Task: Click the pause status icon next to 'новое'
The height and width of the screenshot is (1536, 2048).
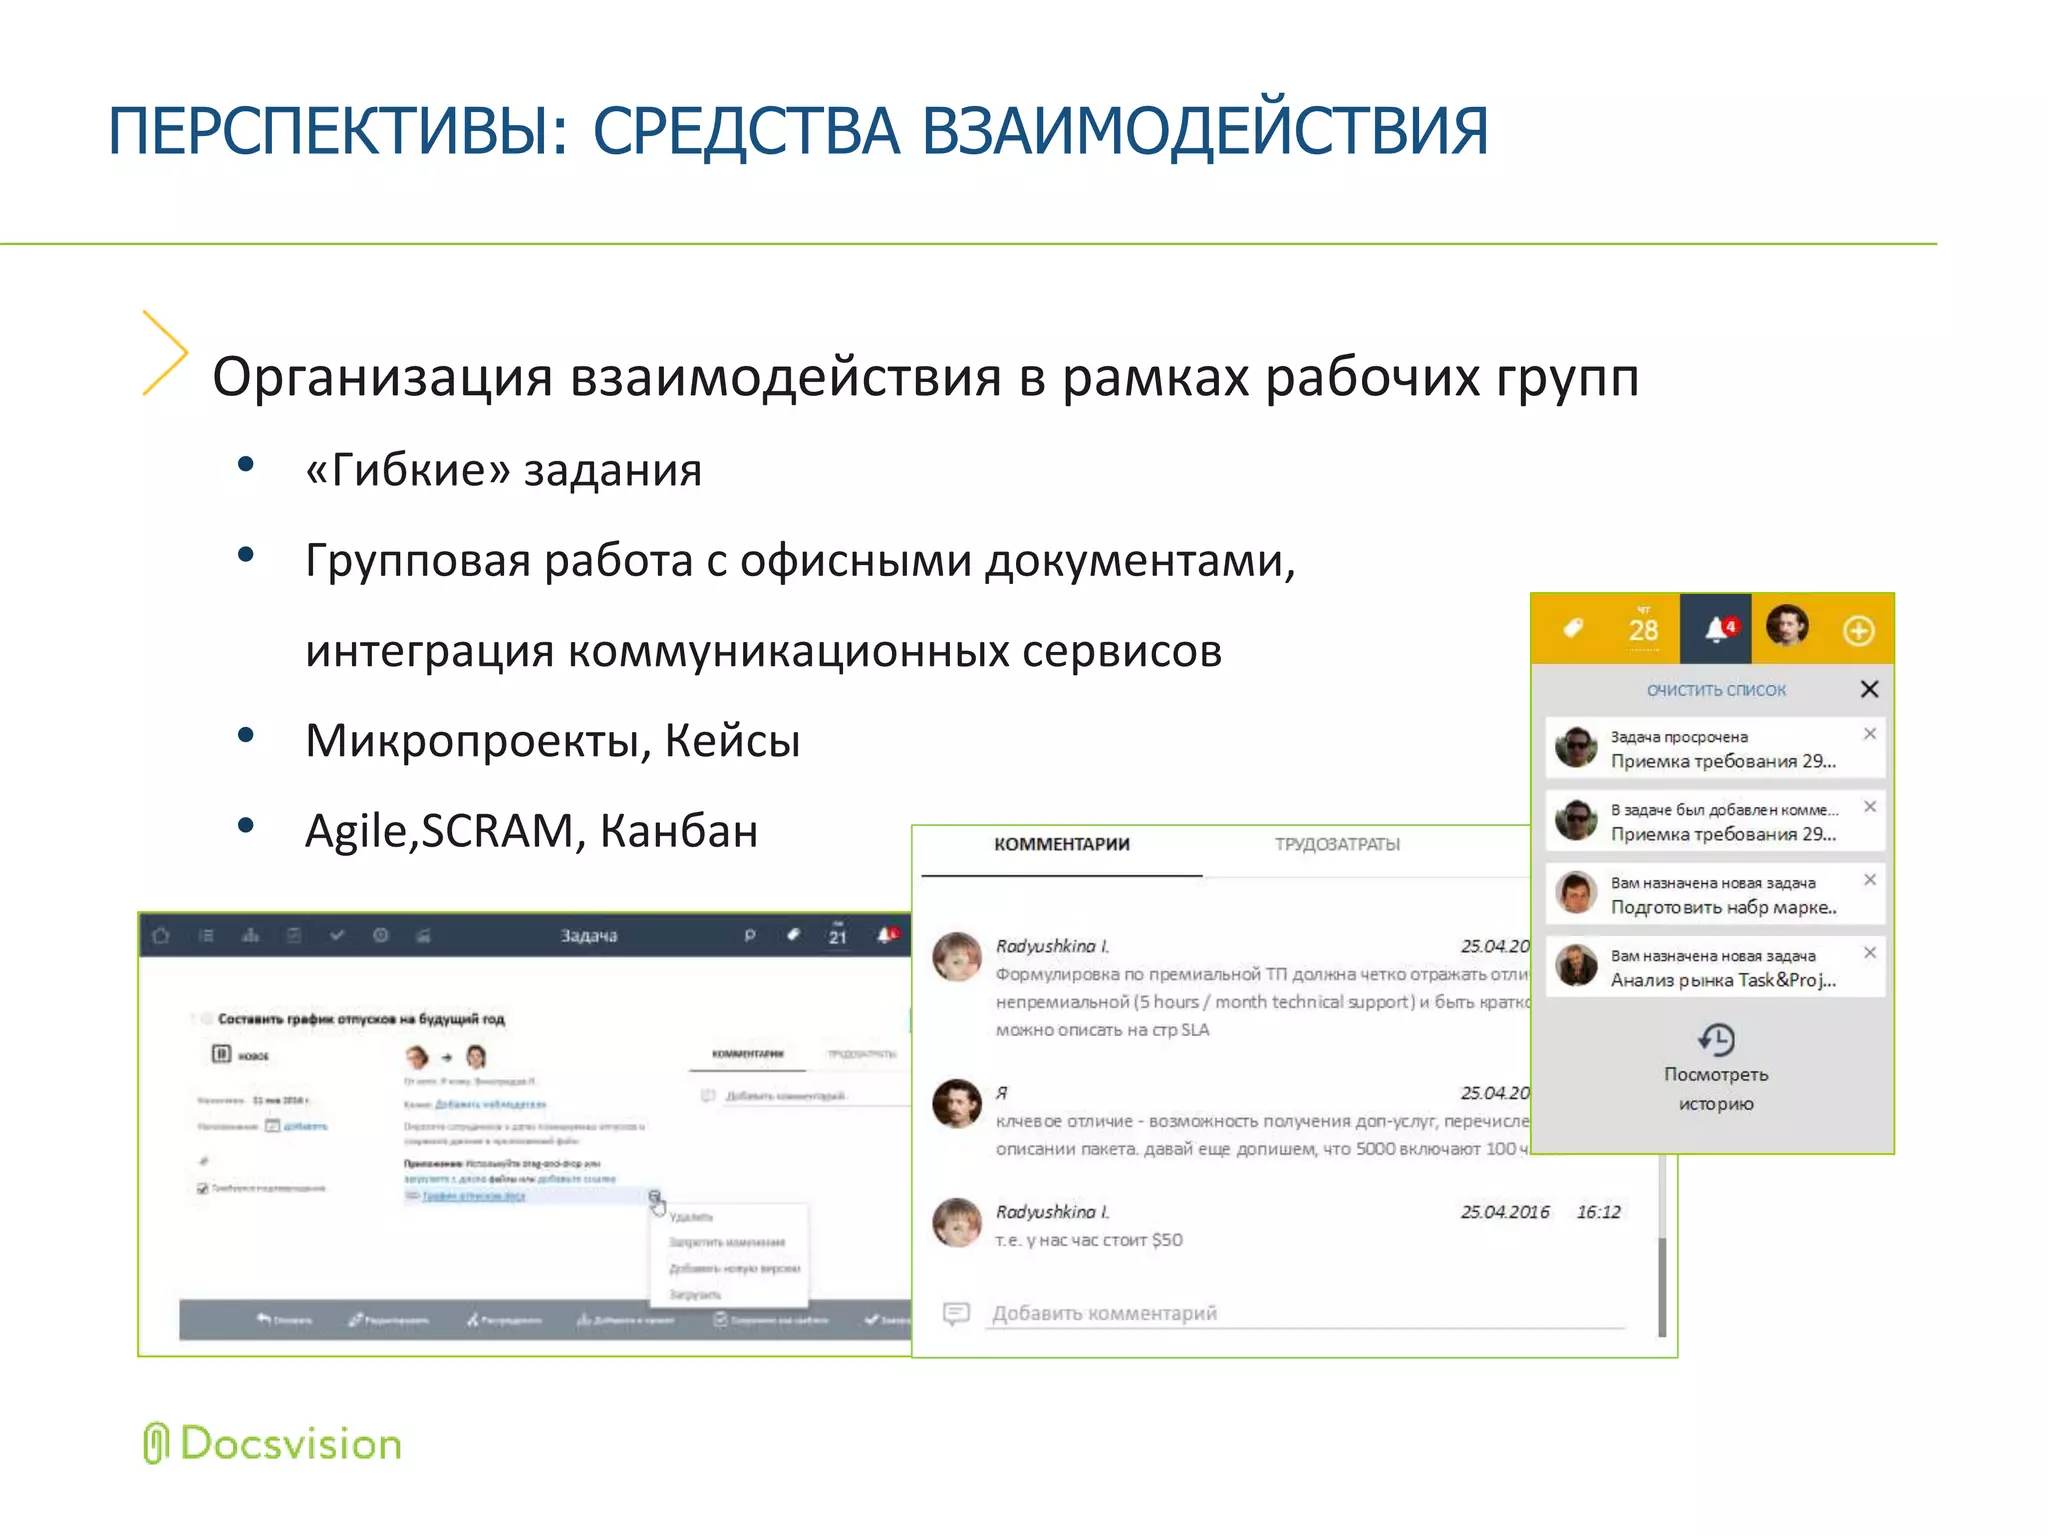Action: [221, 1054]
